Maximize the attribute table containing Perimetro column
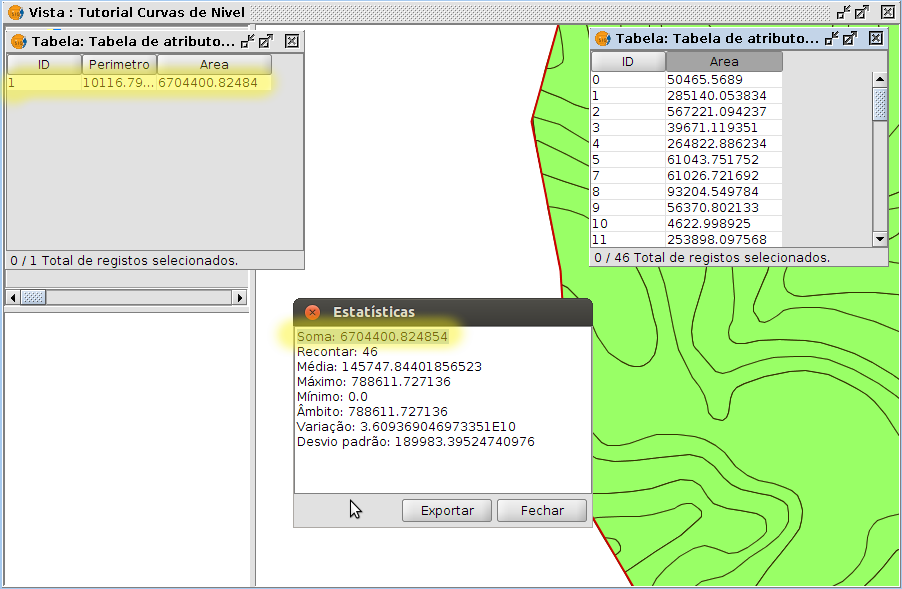This screenshot has height=589, width=902. 266,41
